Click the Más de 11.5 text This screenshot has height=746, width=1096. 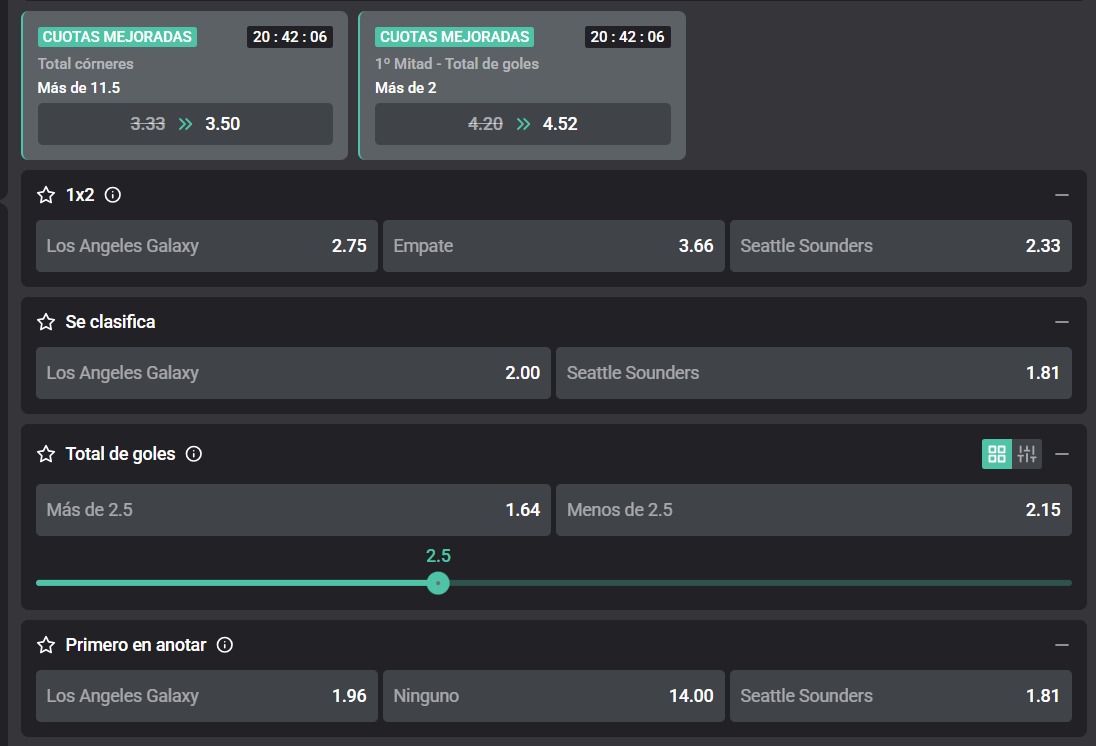tap(79, 88)
